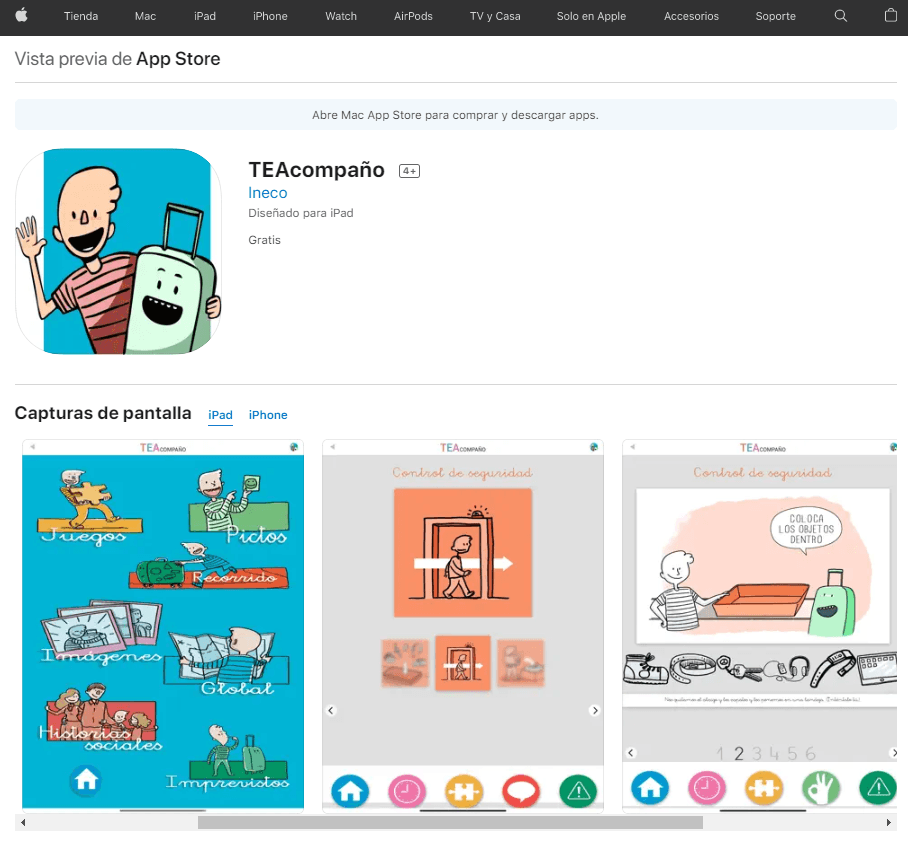Switch to the iPhone screenshots tab
908x858 pixels.
[268, 415]
